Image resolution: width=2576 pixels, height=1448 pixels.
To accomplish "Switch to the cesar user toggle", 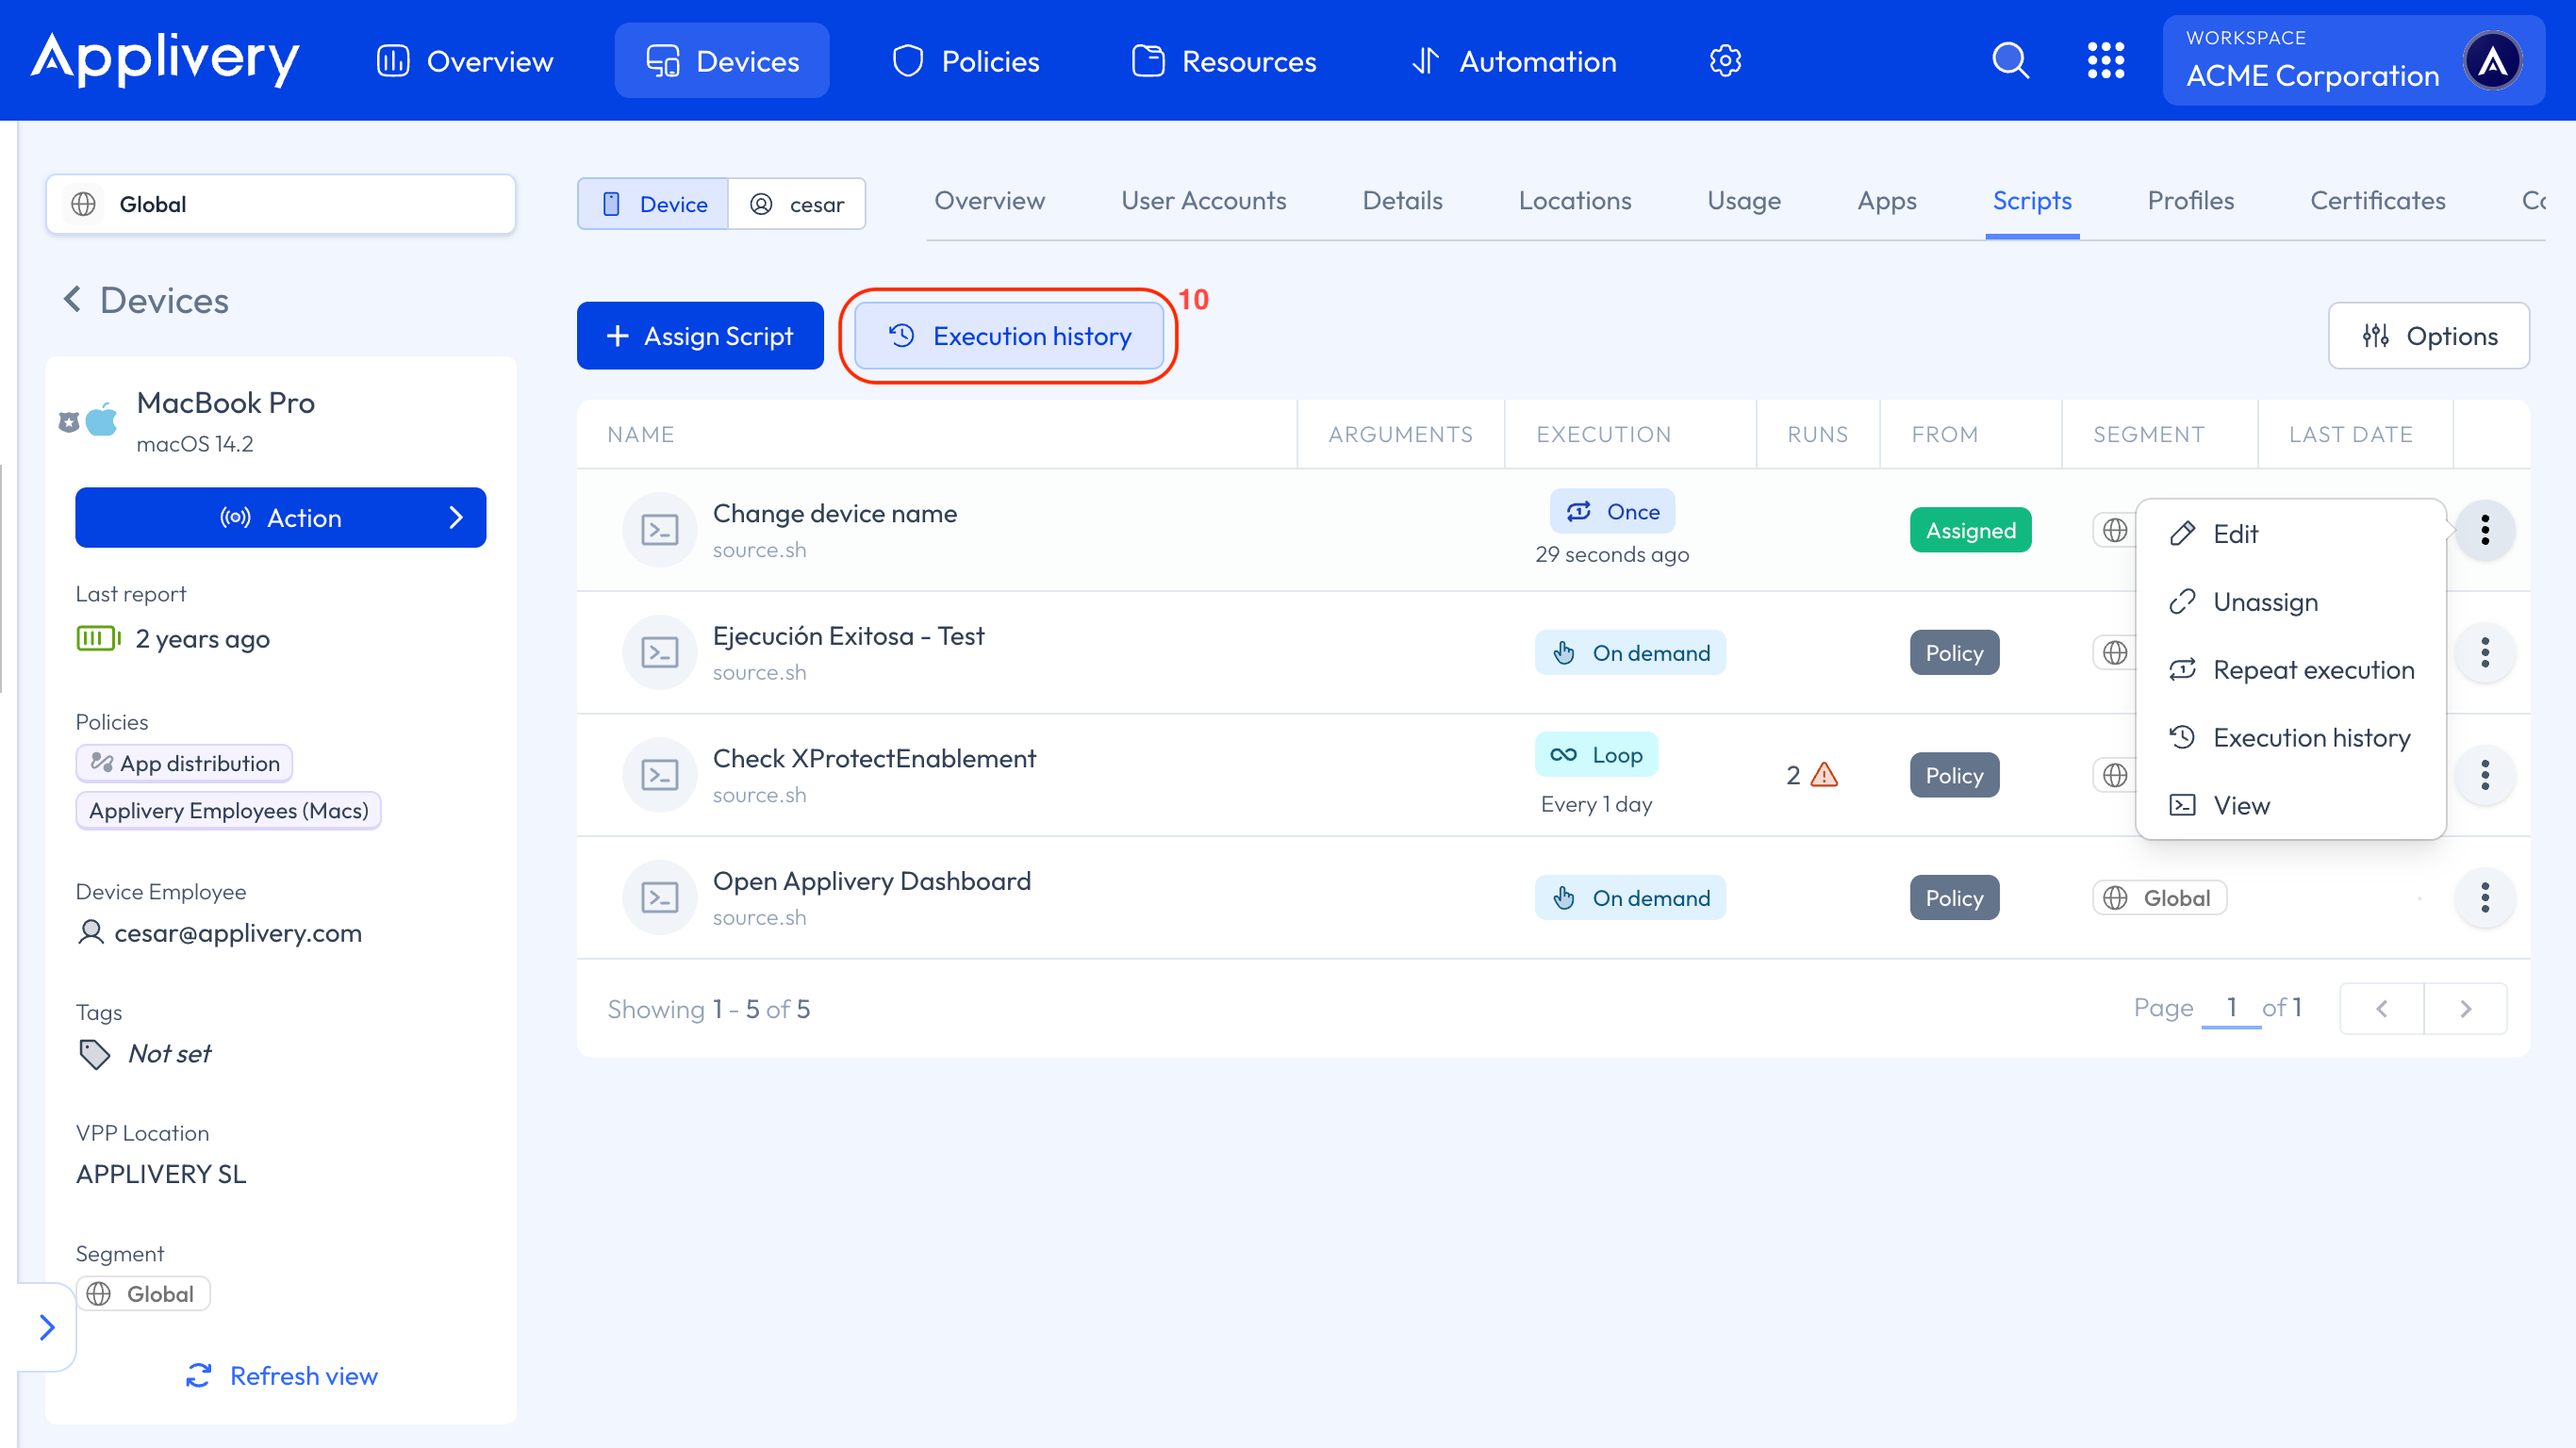I will [797, 204].
